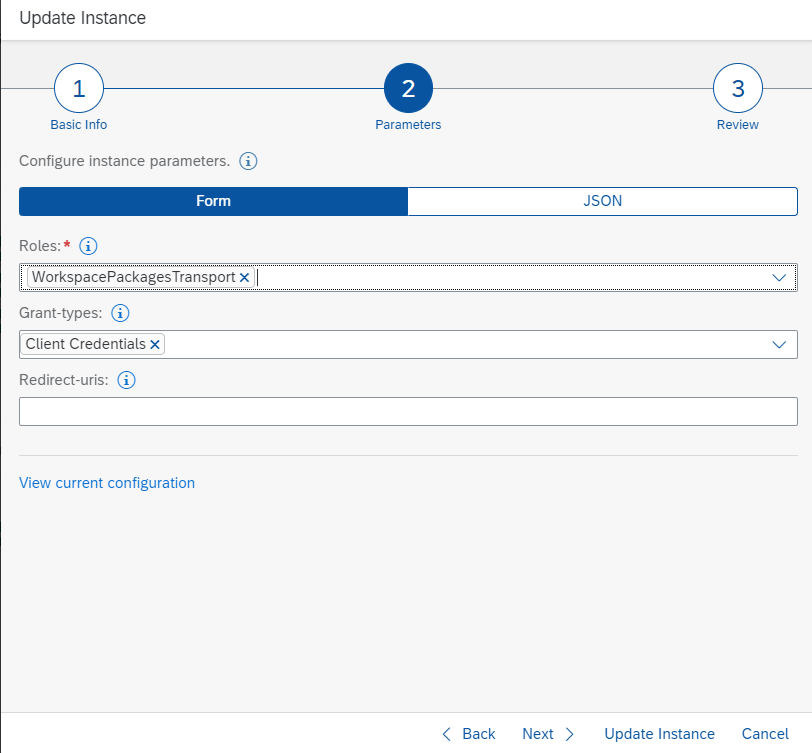Open the Grant-types dropdown list
Screen dimensions: 812x753
click(780, 344)
